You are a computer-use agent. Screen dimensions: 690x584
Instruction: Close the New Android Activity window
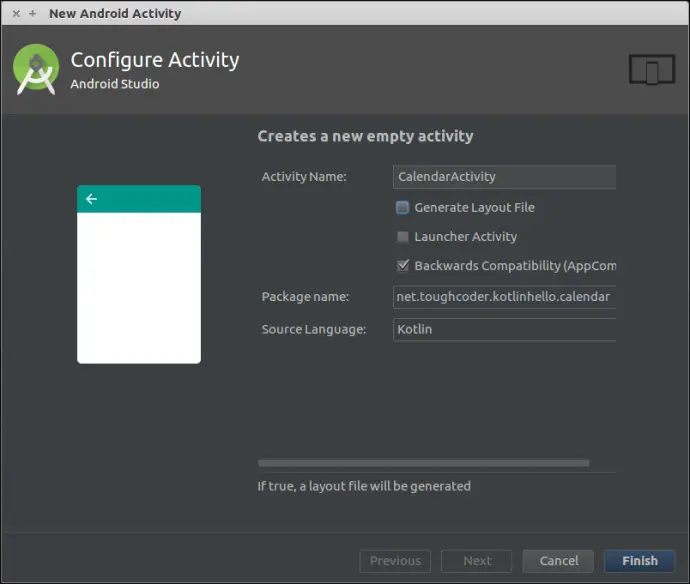click(16, 14)
